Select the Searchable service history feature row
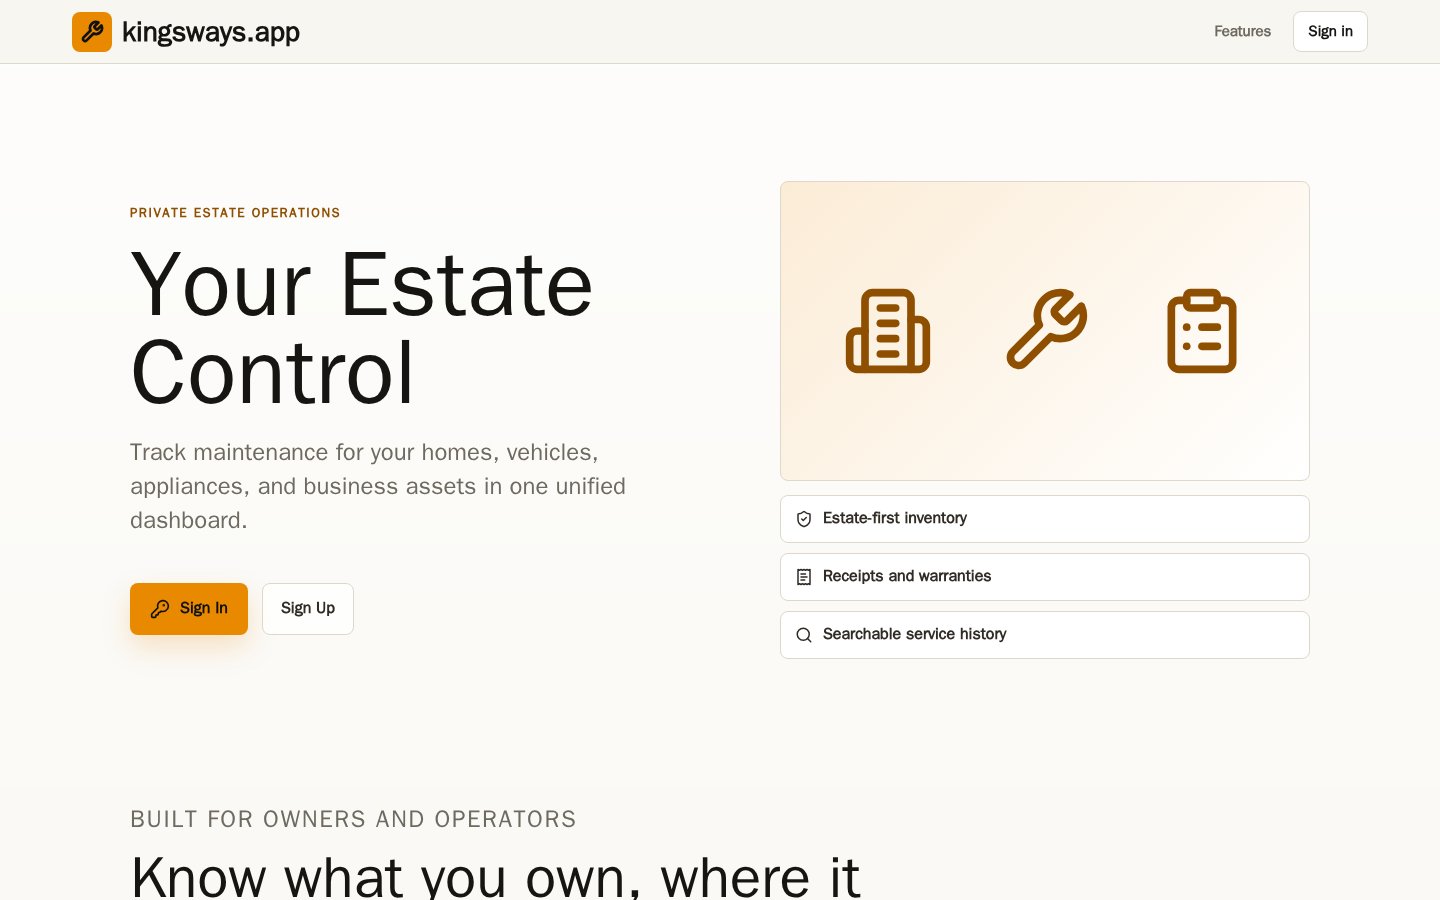Image resolution: width=1440 pixels, height=900 pixels. tap(1045, 635)
